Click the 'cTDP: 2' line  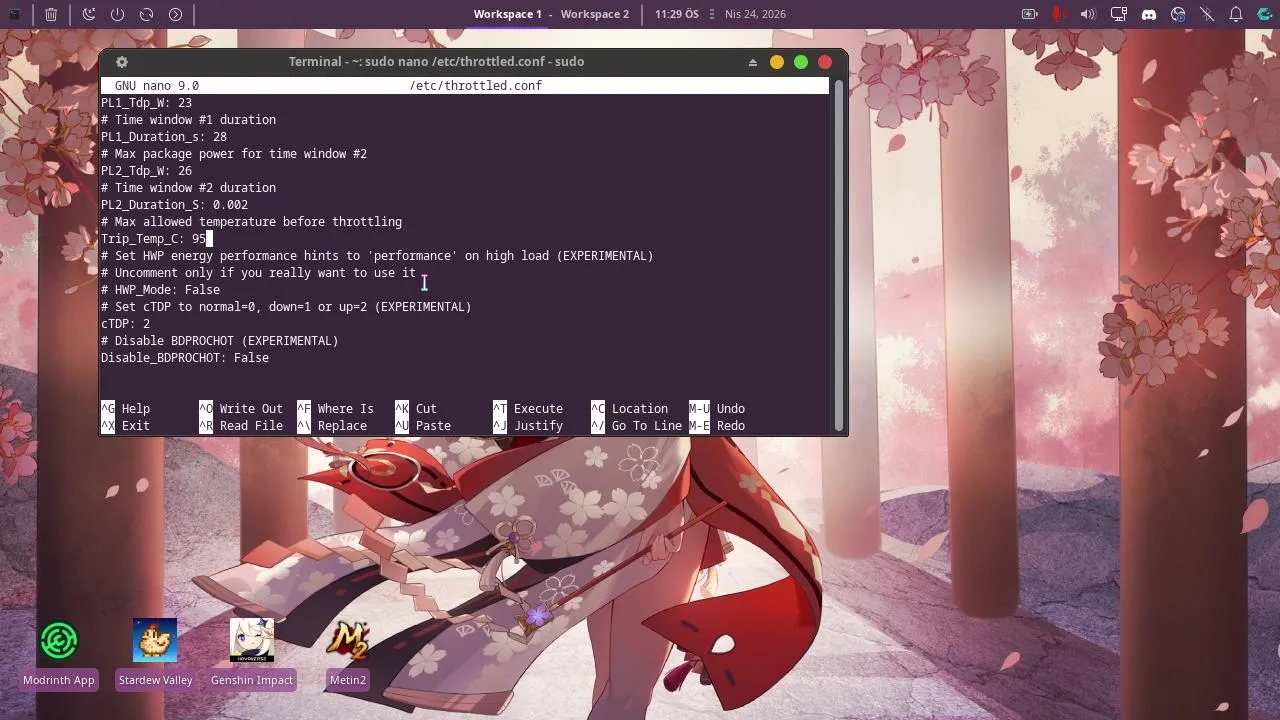[x=125, y=324]
